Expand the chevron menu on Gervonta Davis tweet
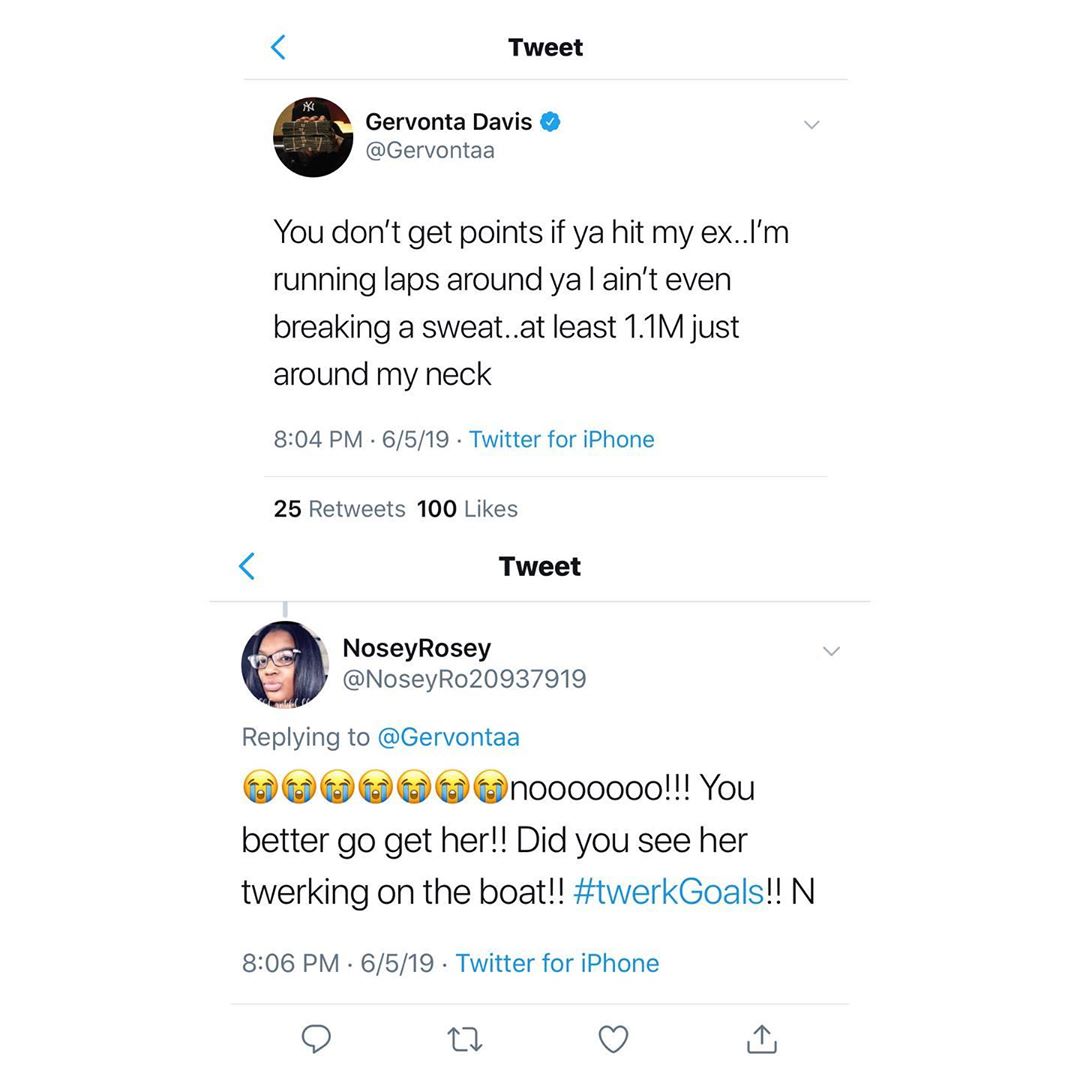Image resolution: width=1080 pixels, height=1080 pixels. (812, 125)
